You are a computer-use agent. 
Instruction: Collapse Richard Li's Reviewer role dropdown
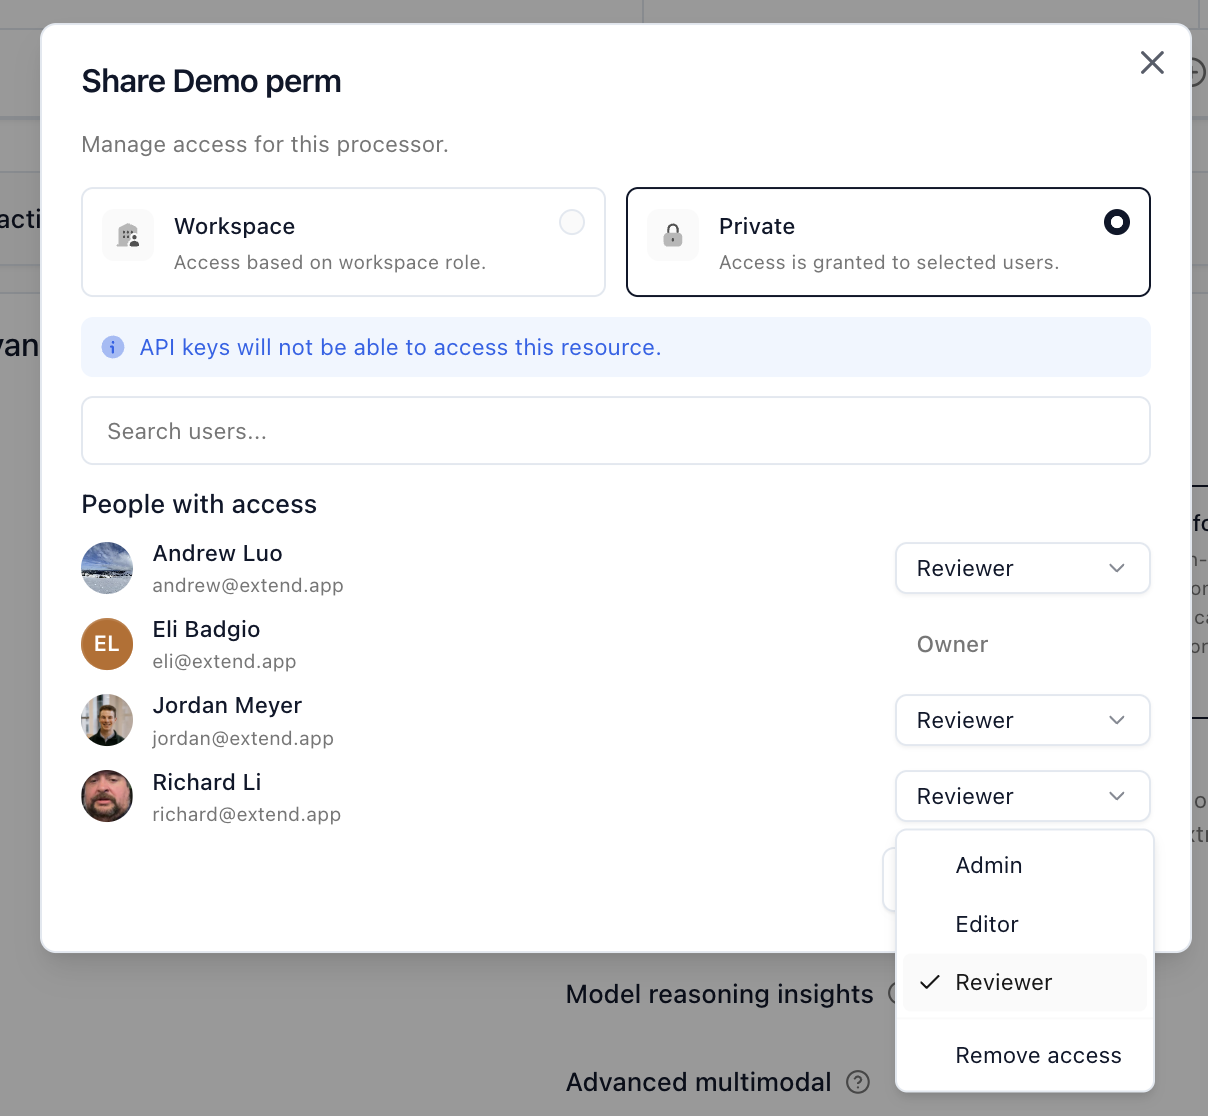coord(1023,796)
